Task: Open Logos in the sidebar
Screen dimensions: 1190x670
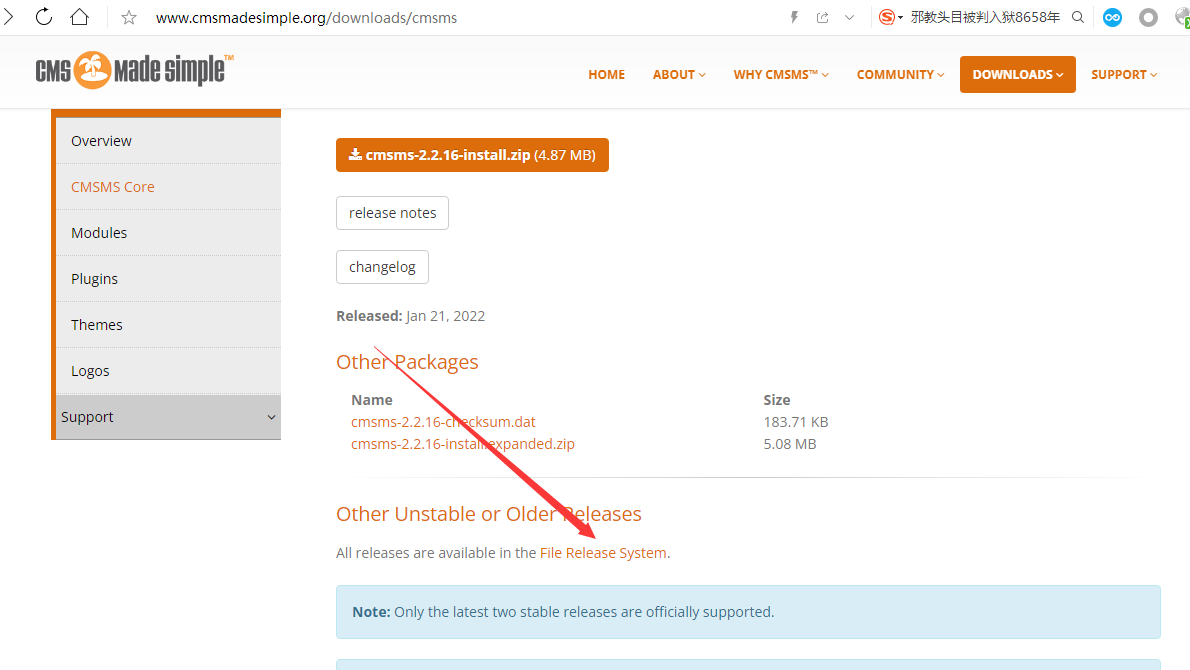Action: click(168, 371)
